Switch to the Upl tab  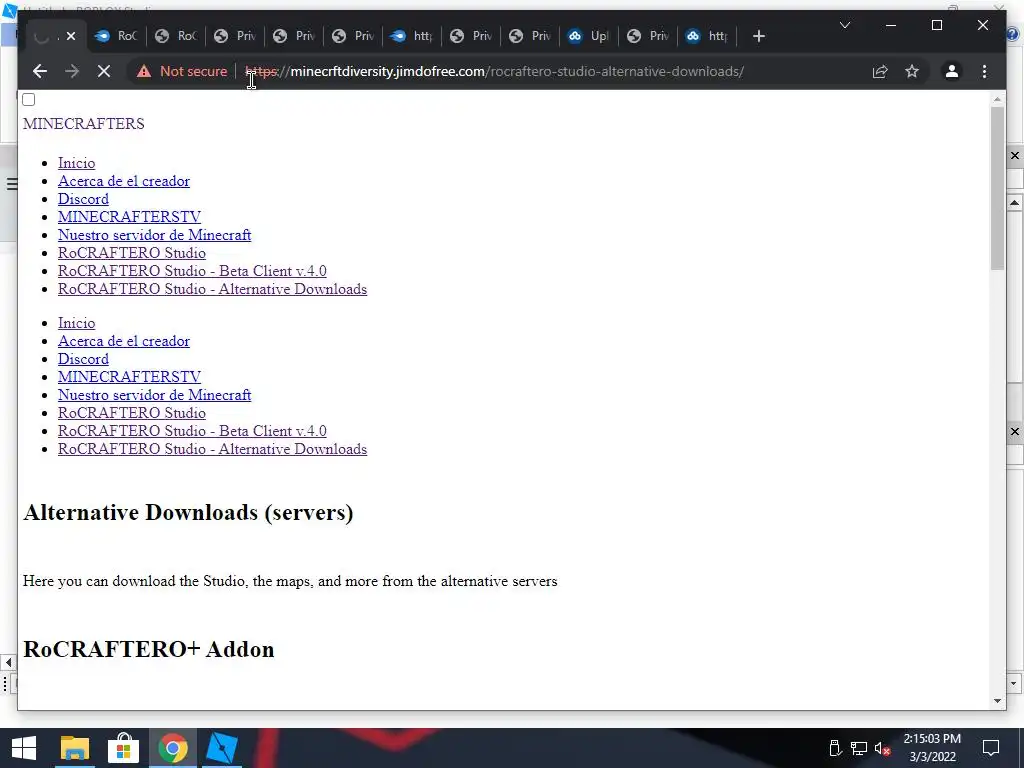588,36
